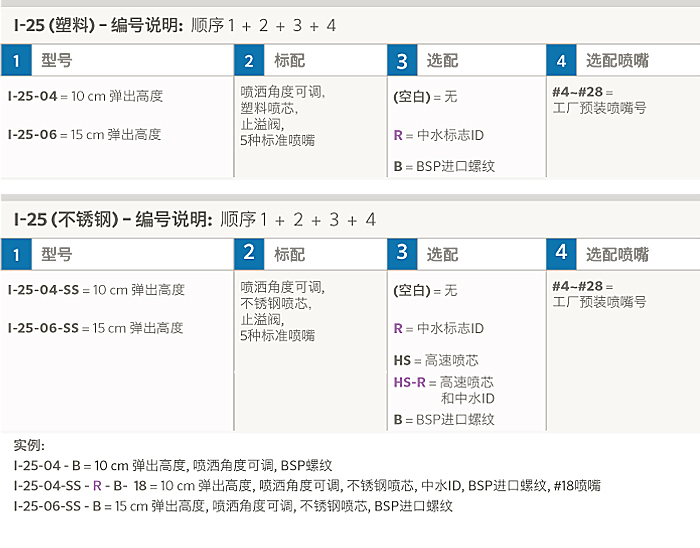Screen dimensions: 700x548
Task: Click the purple R option in the plastic table
Action: point(398,134)
